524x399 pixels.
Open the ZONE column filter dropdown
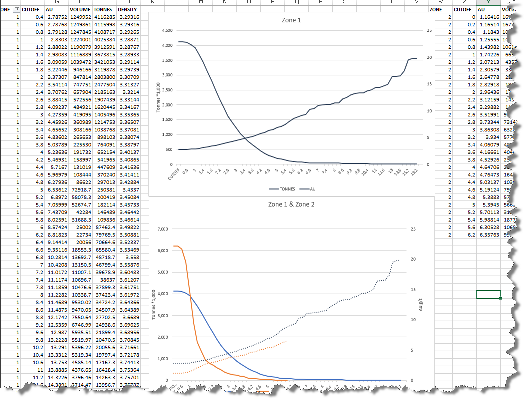[x=16, y=10]
